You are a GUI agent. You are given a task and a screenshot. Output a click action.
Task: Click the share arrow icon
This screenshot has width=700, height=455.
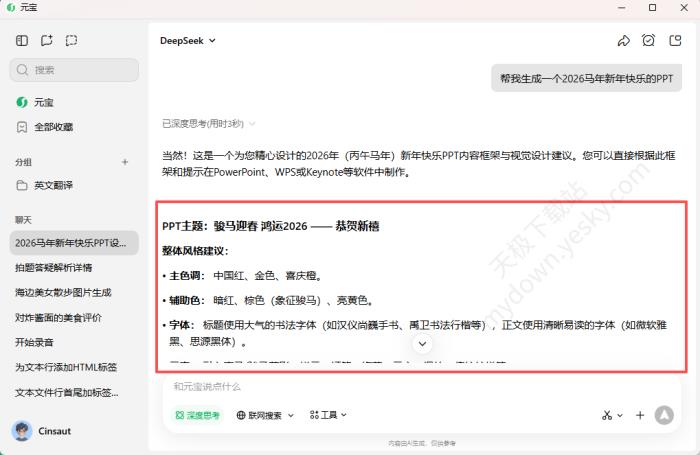pos(623,41)
